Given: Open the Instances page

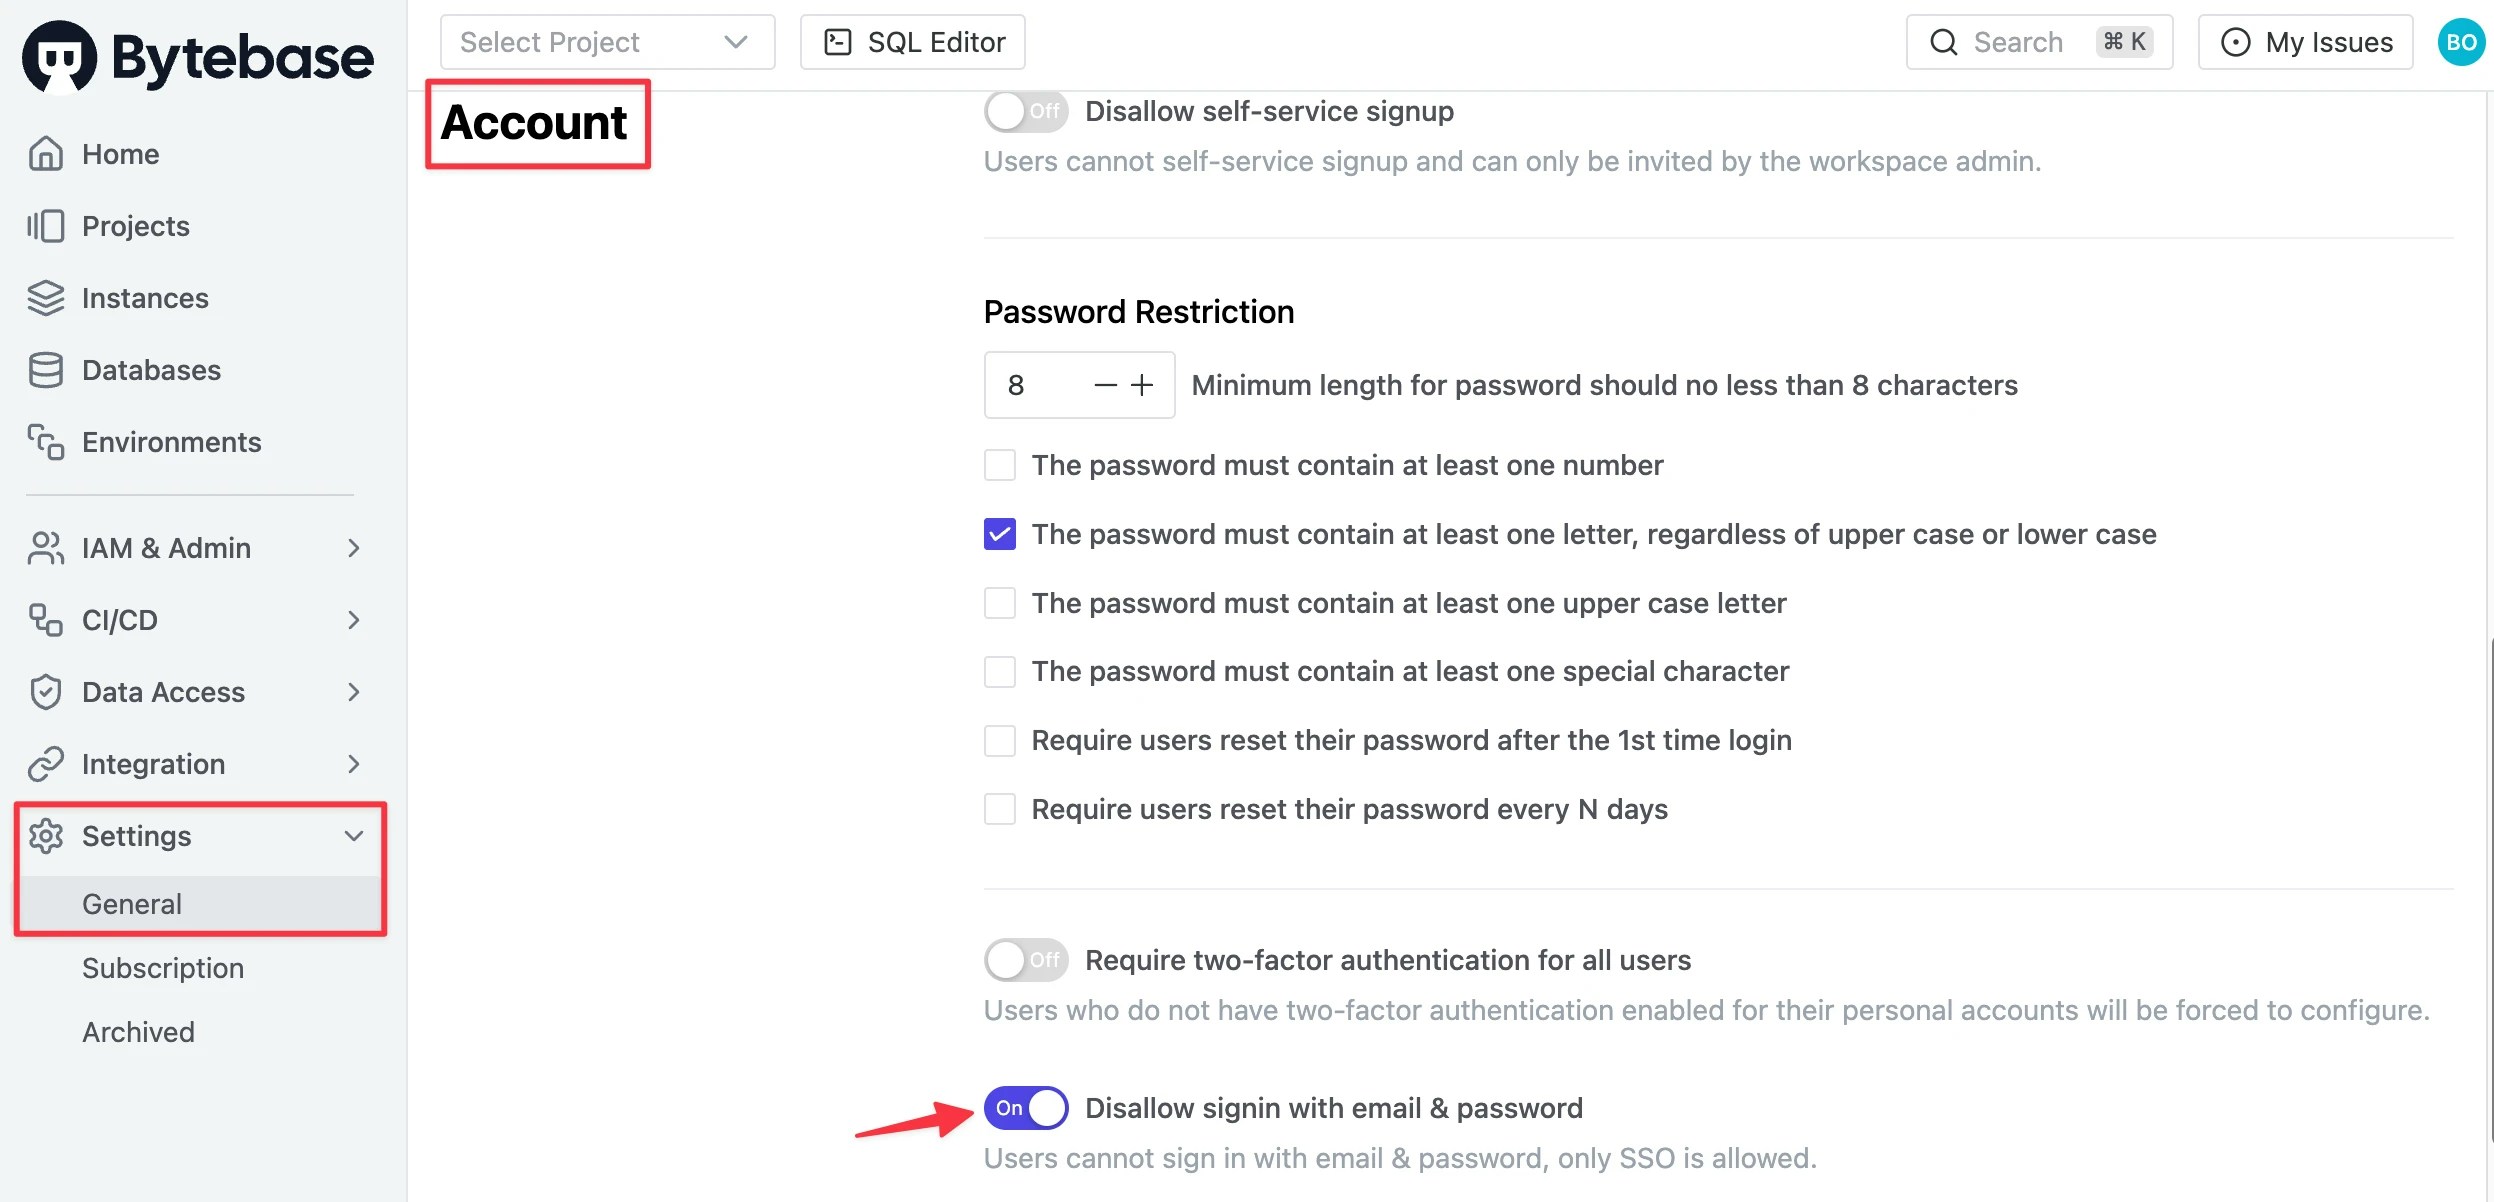Looking at the screenshot, I should (144, 297).
